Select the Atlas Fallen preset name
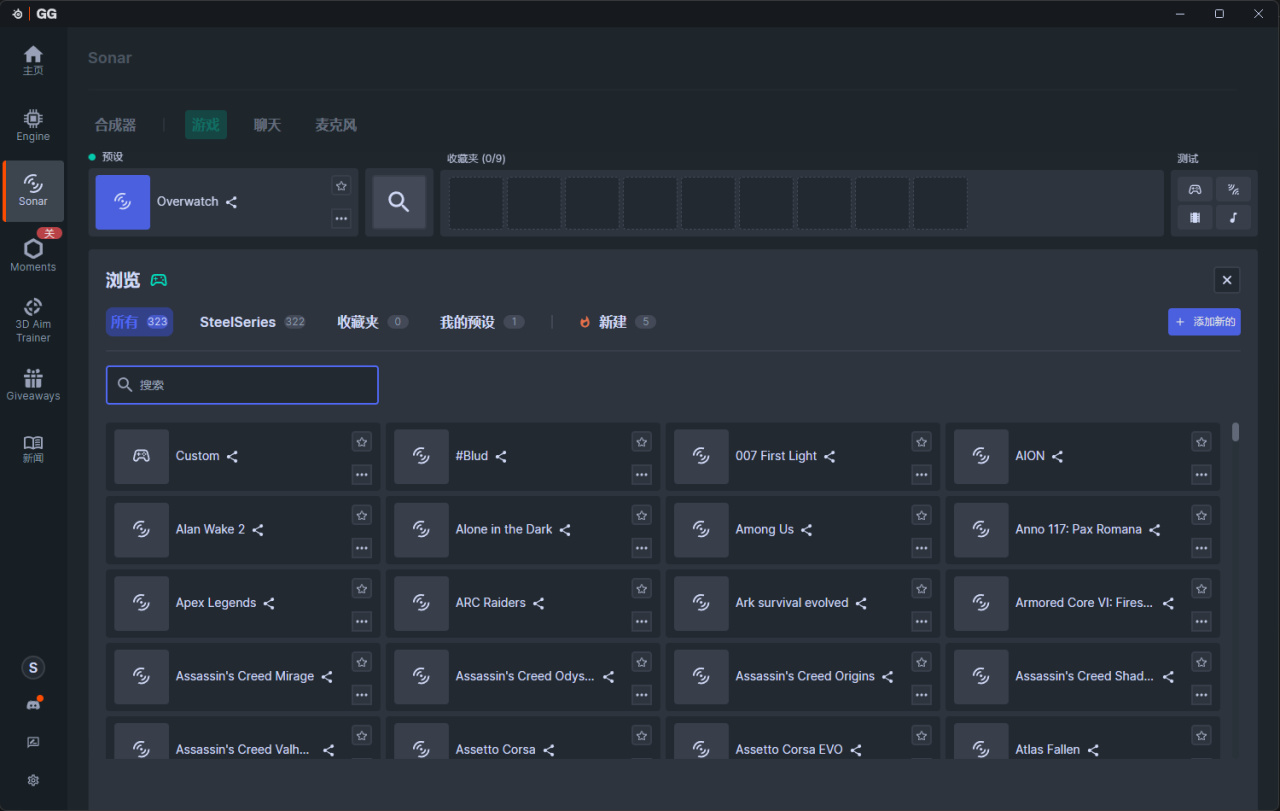Screen dimensions: 1280x811 coord(1047,750)
